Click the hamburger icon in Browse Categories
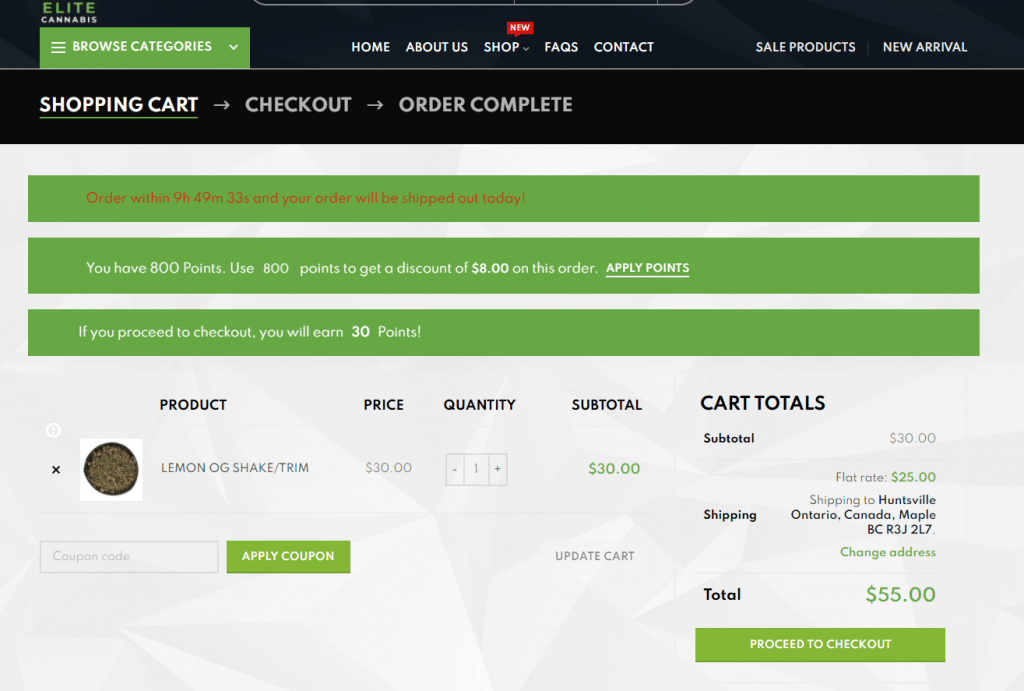Image resolution: width=1024 pixels, height=691 pixels. 58,47
